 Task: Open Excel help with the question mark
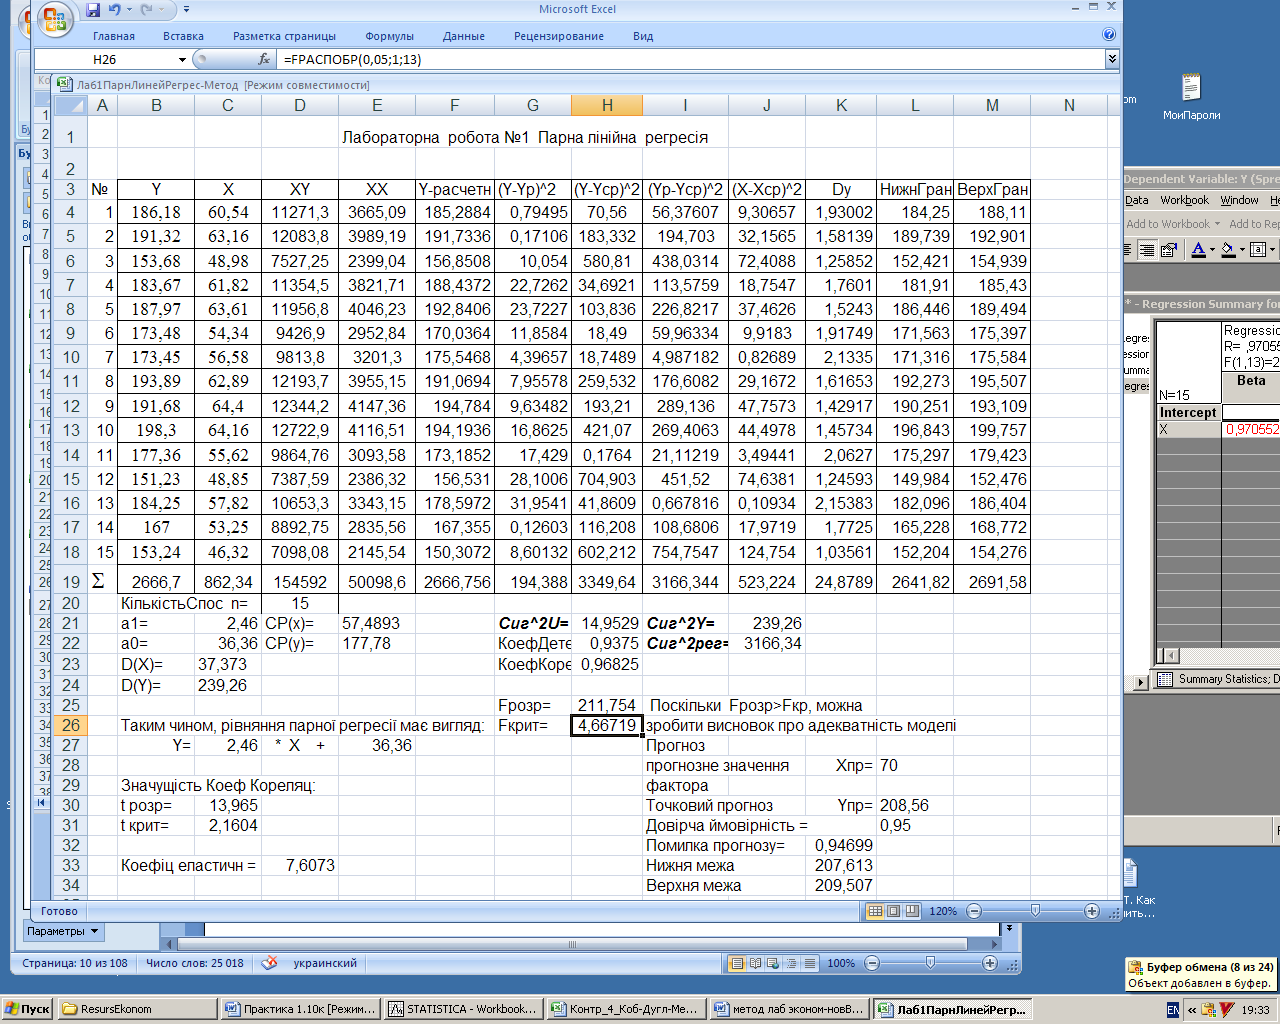(1109, 35)
